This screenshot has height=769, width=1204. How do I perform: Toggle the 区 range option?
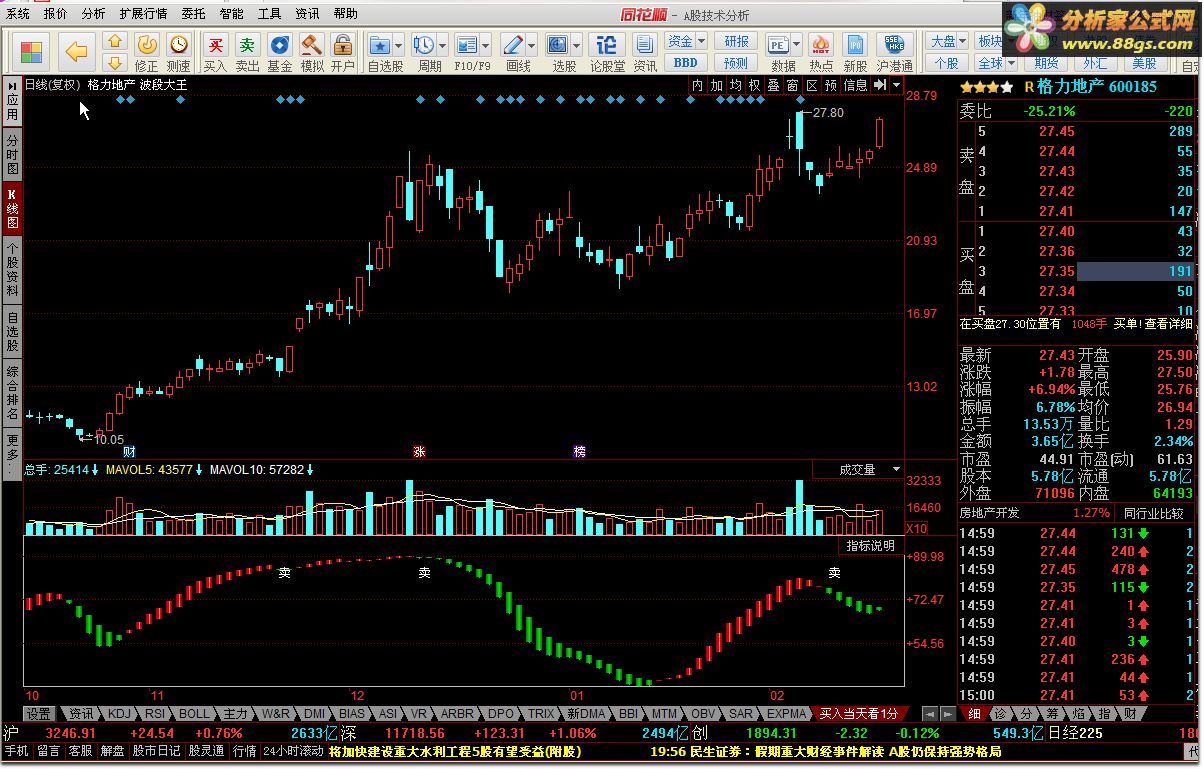coord(811,85)
